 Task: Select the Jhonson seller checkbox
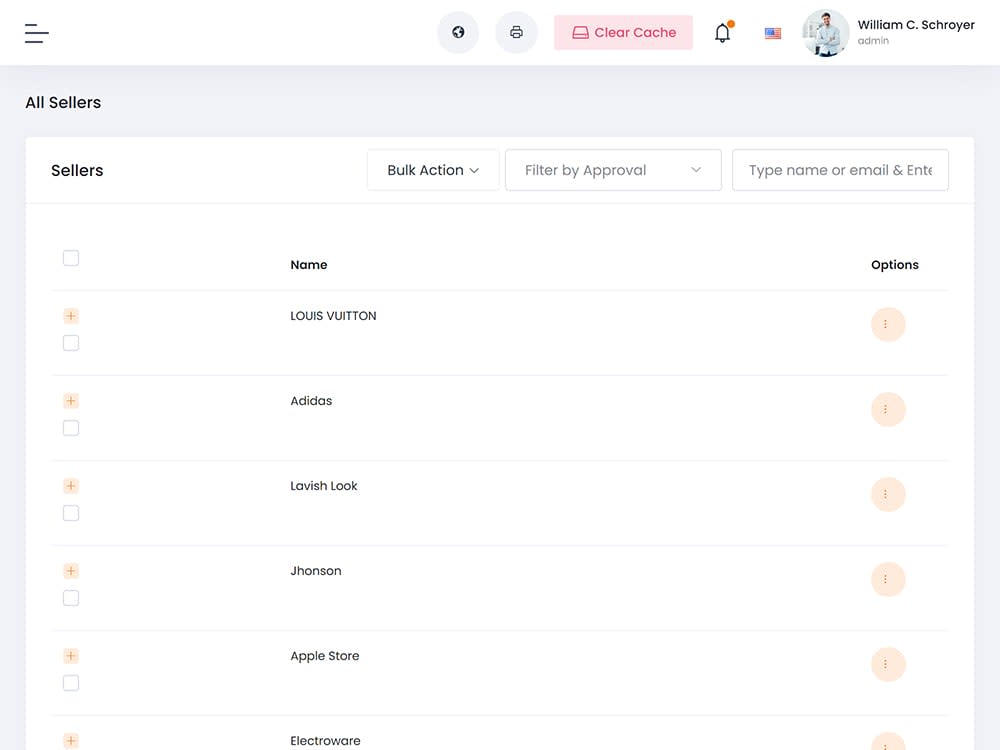point(71,598)
